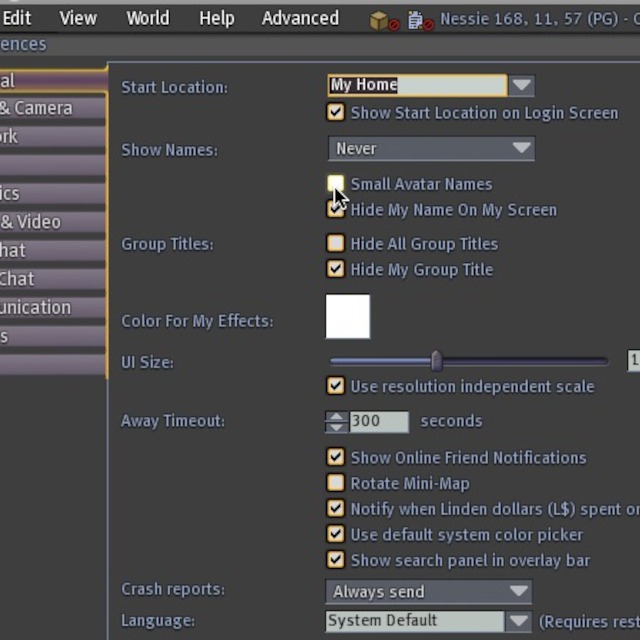Image resolution: width=640 pixels, height=640 pixels.
Task: Open the Language dropdown arrow
Action: [x=518, y=621]
